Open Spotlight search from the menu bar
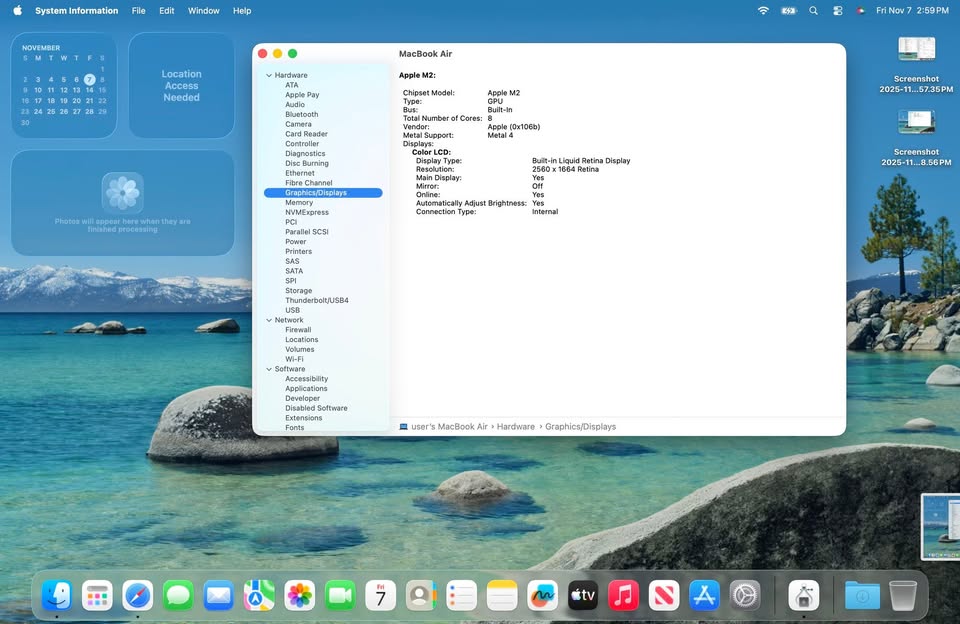 point(813,10)
